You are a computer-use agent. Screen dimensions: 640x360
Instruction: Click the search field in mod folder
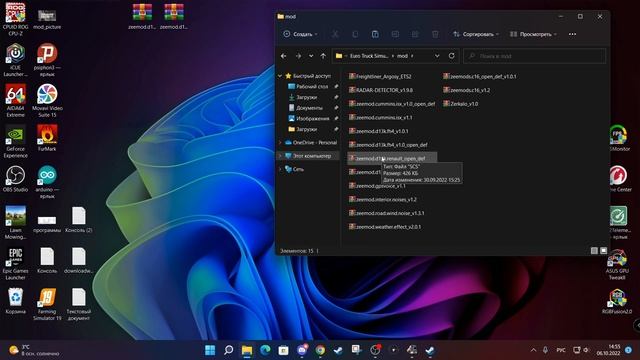coord(535,56)
